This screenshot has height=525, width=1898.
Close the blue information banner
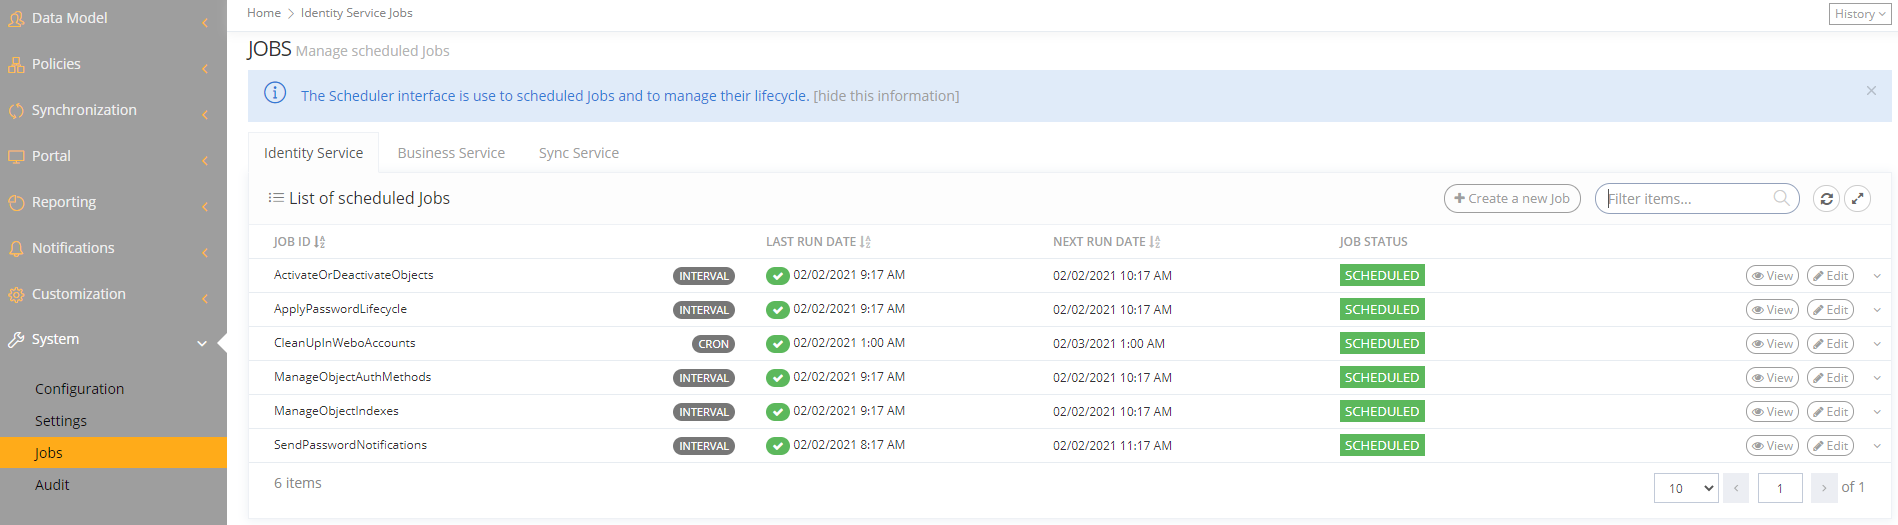click(x=1871, y=91)
